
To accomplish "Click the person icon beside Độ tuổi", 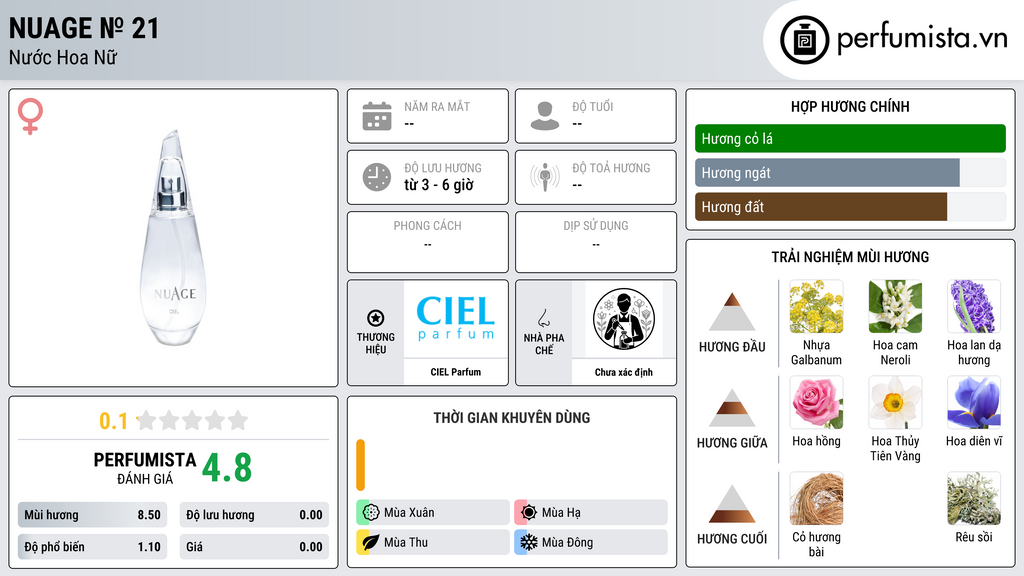I will (545, 116).
